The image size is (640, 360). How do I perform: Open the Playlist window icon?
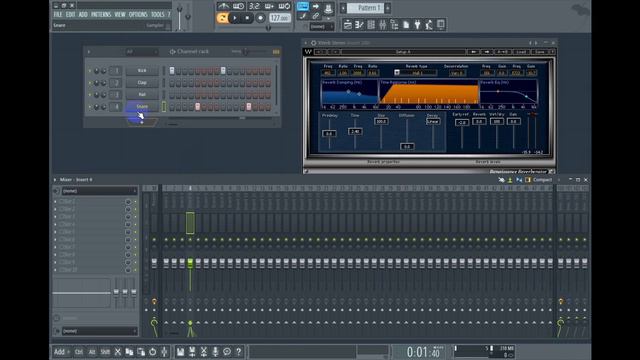[x=348, y=25]
